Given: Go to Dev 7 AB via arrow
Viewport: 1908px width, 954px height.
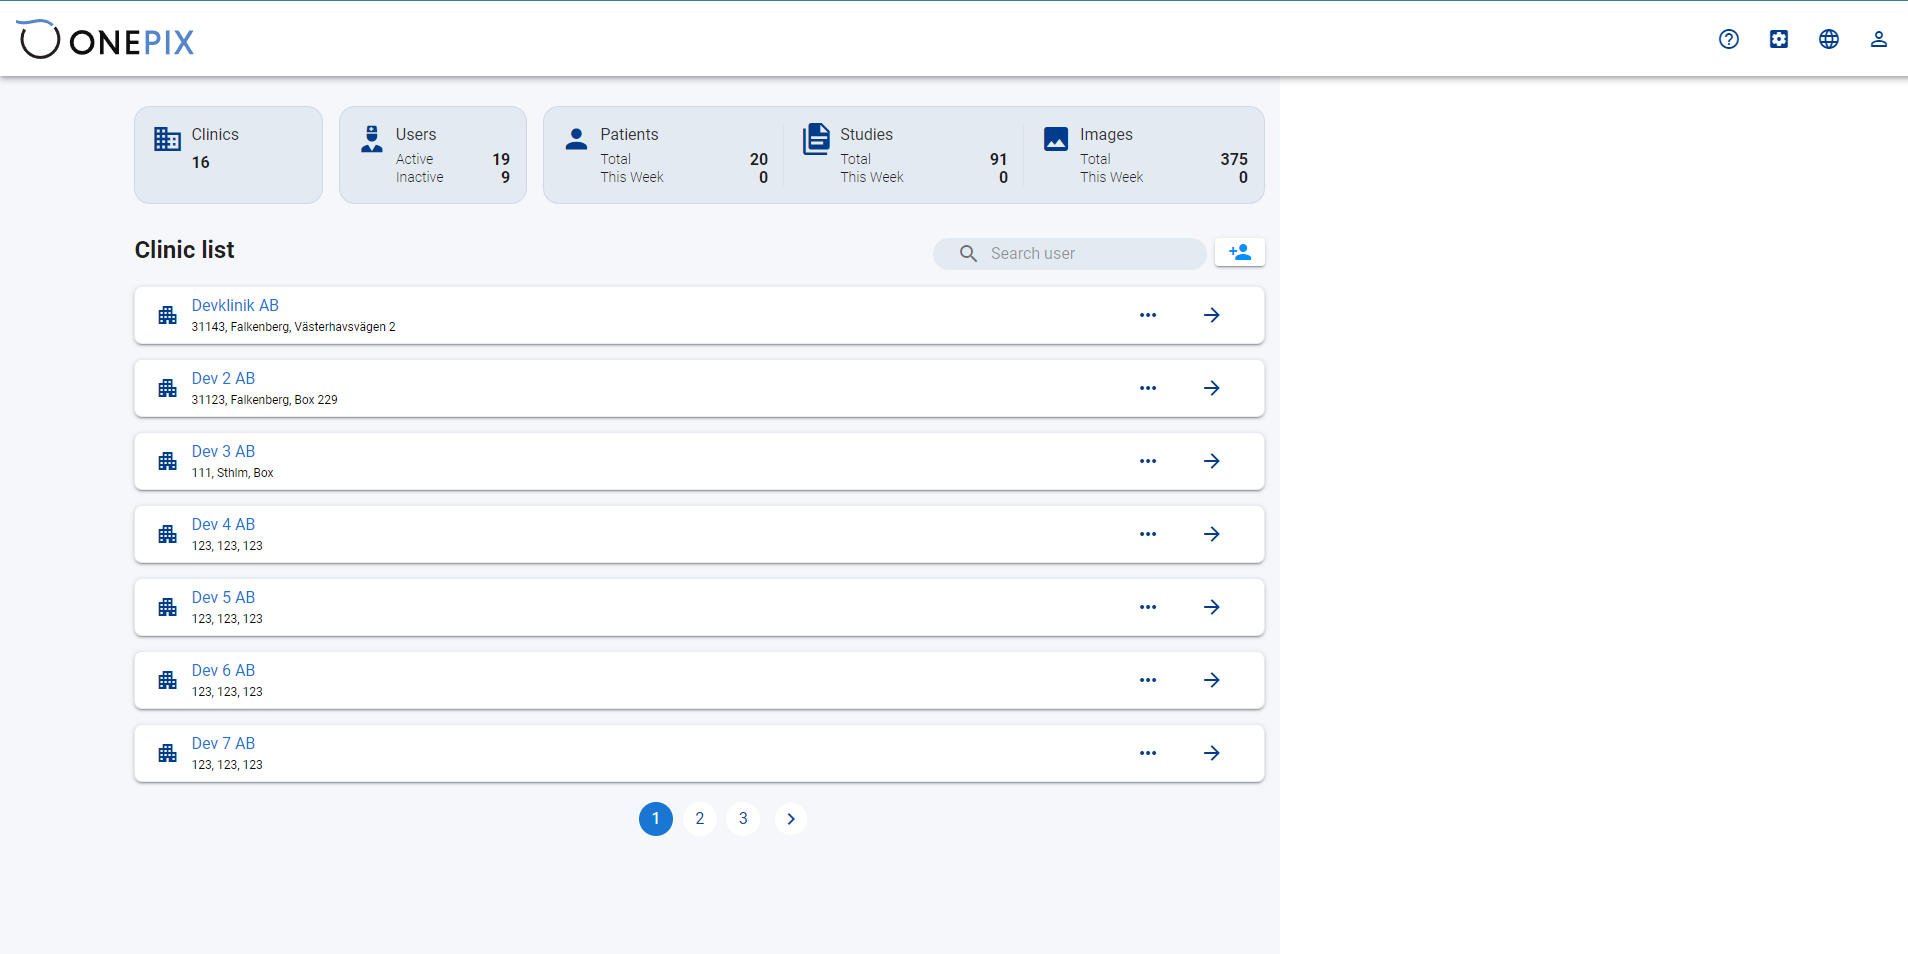Looking at the screenshot, I should coord(1212,753).
